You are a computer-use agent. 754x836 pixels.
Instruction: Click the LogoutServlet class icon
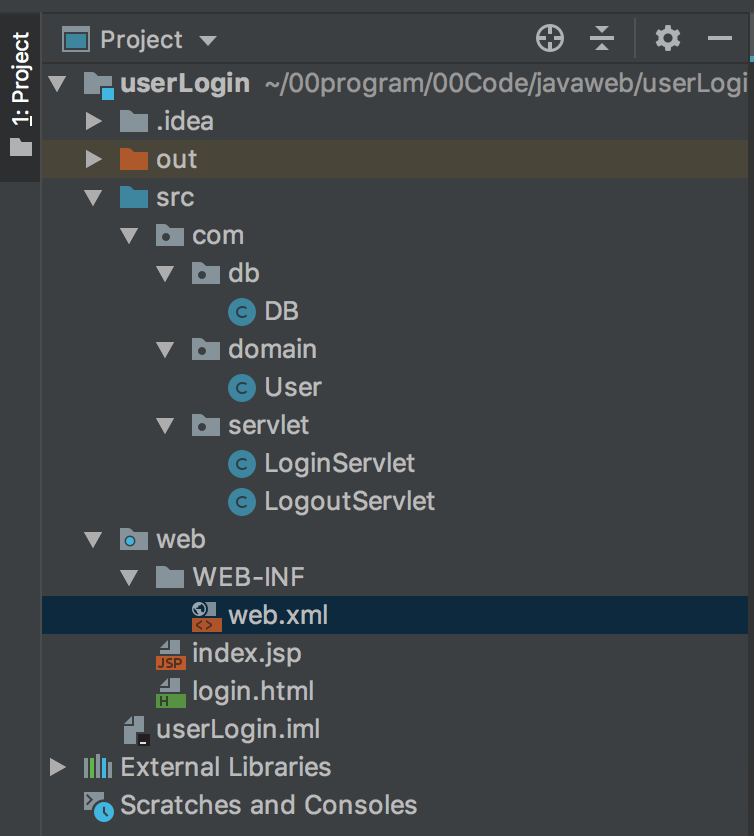point(242,502)
